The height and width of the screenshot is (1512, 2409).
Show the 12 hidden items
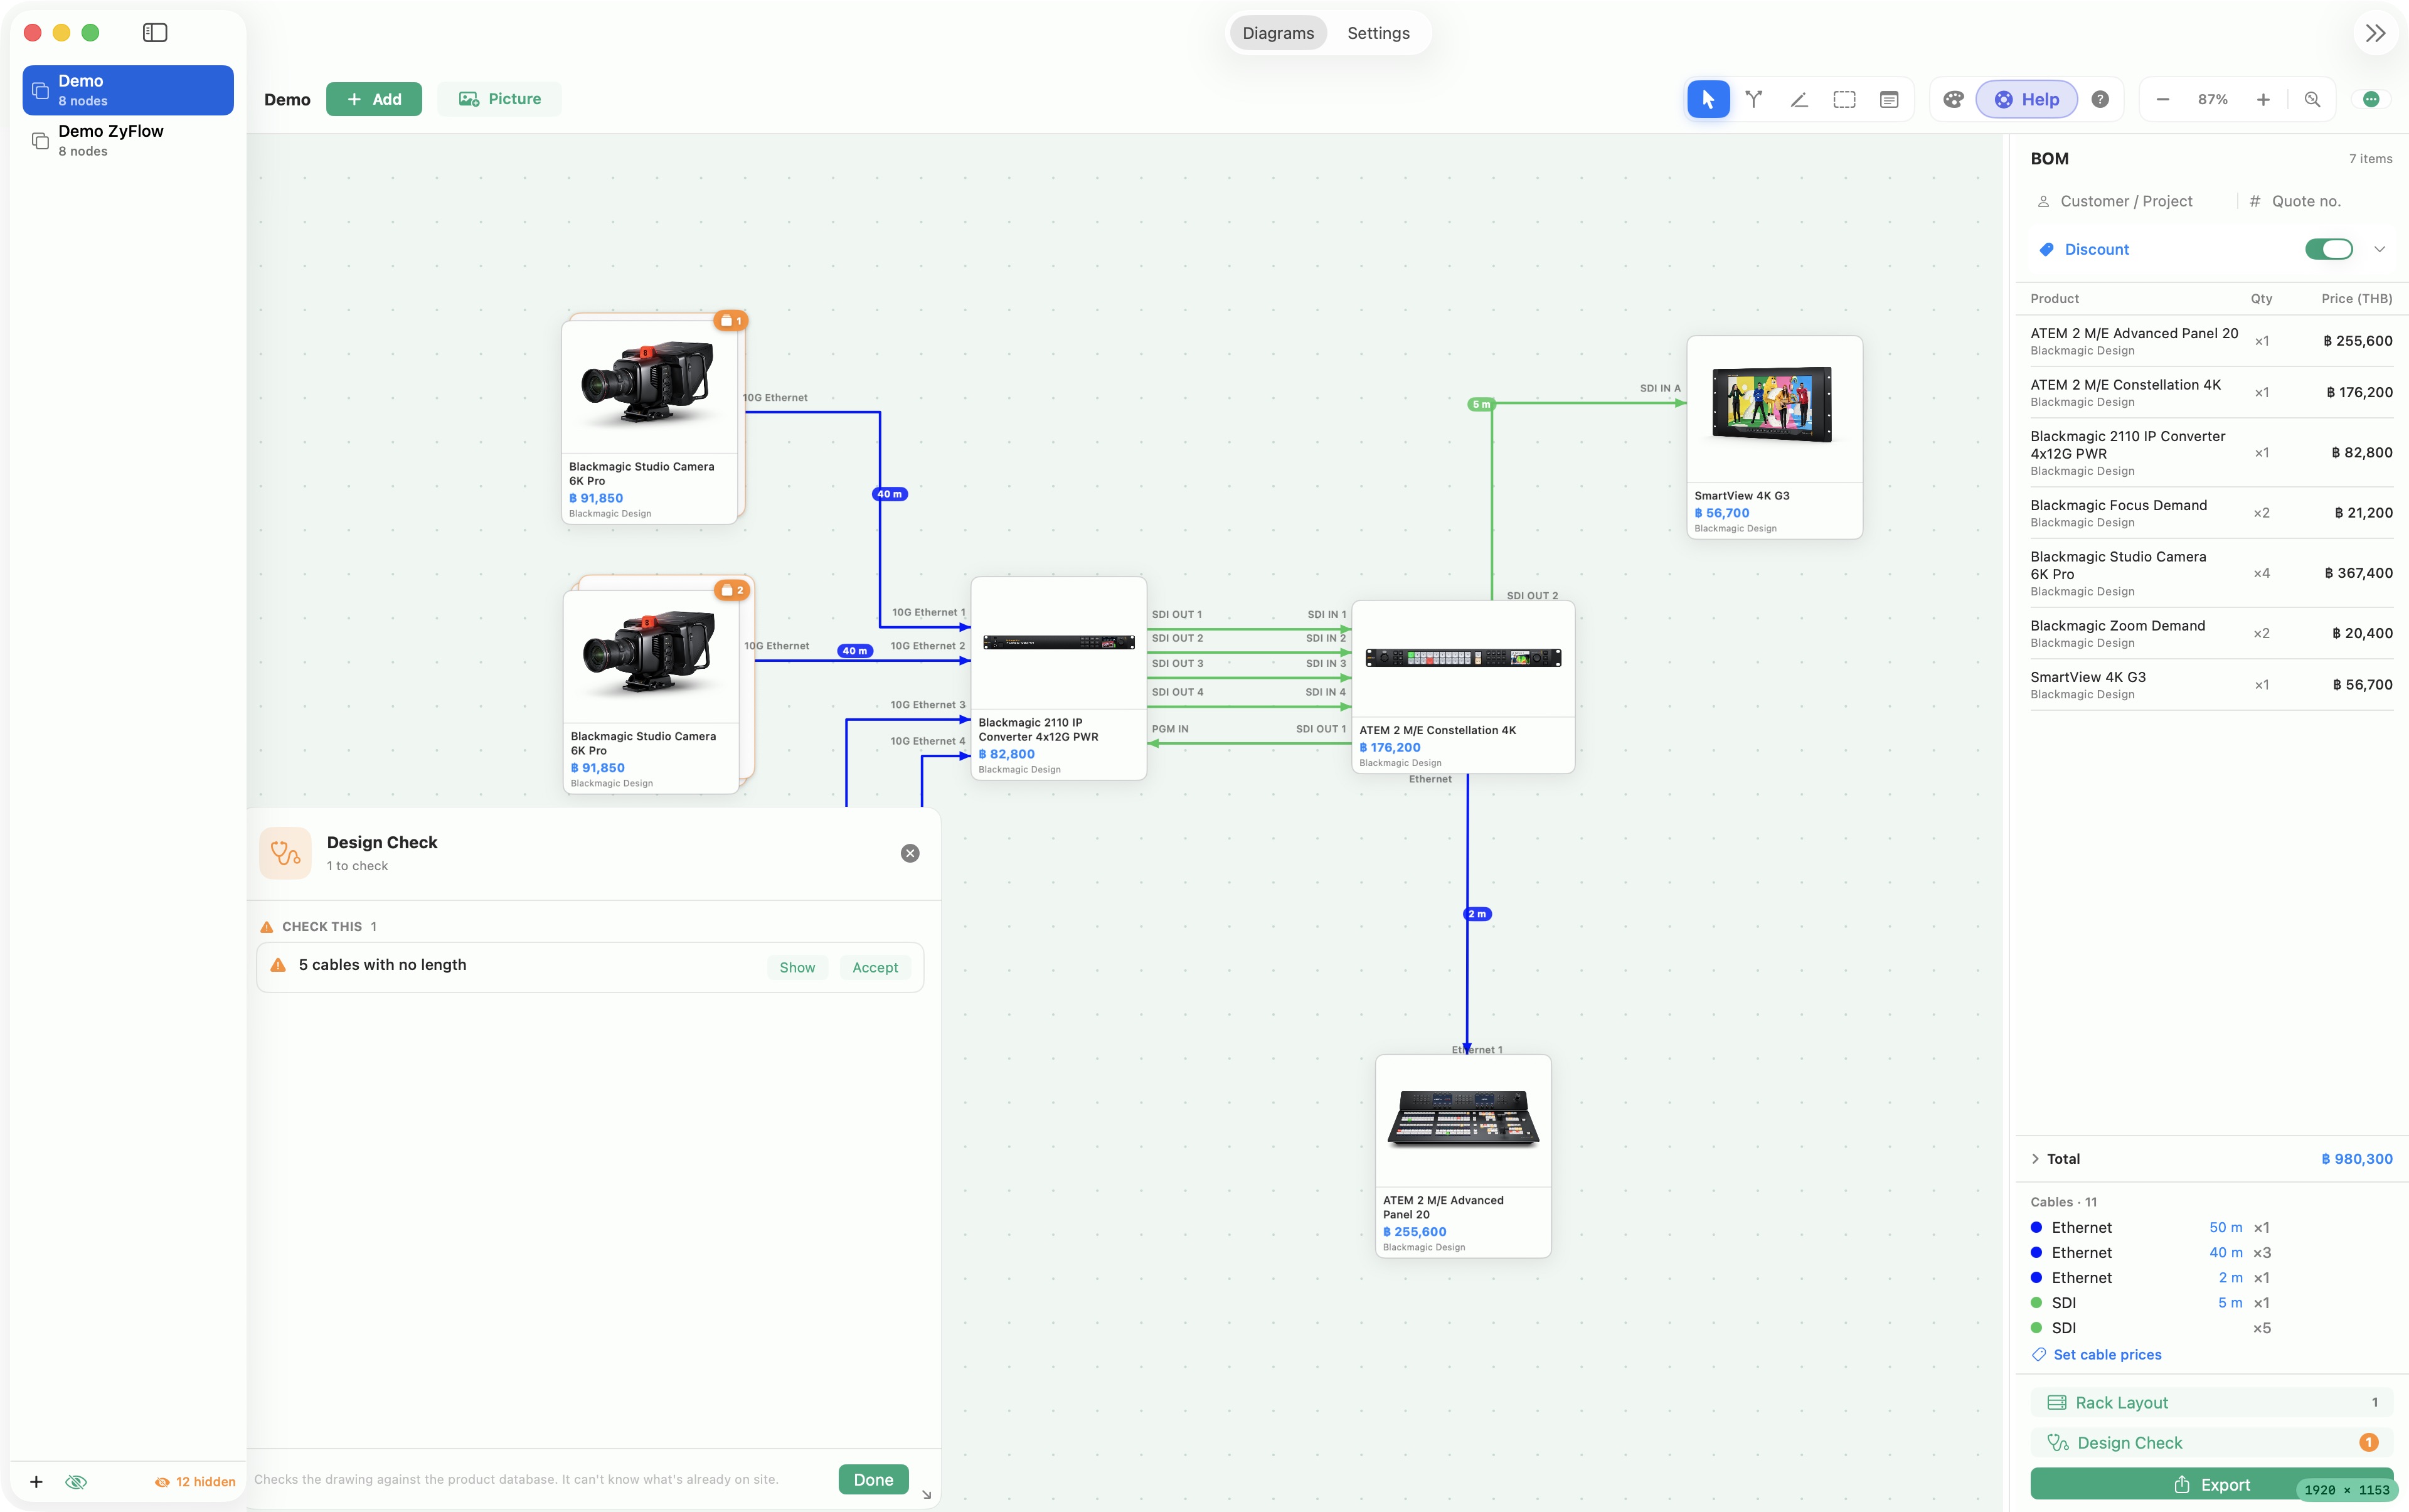195,1481
